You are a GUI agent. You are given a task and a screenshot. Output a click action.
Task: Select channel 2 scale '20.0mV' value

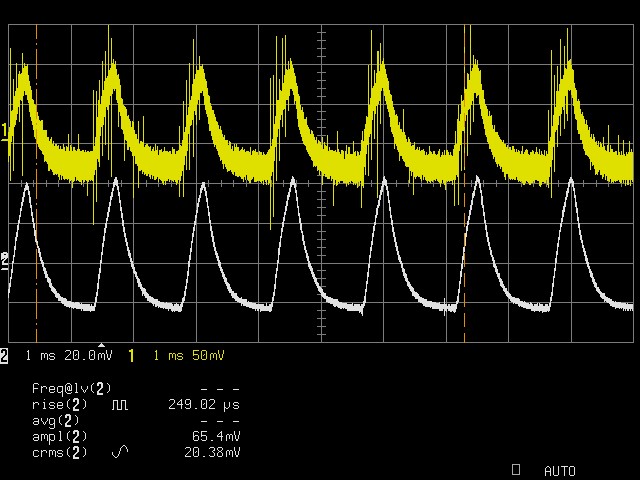click(x=88, y=356)
